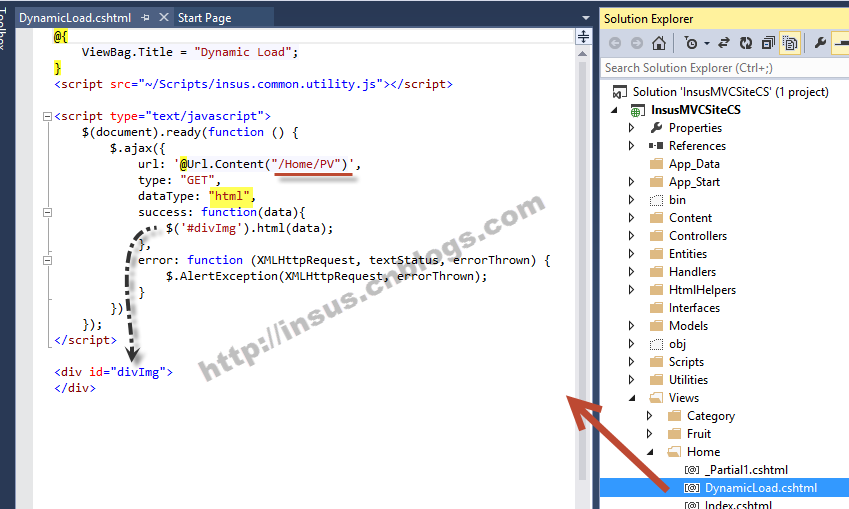
Task: Select _Partial1.cshtml file label
Action: point(747,469)
